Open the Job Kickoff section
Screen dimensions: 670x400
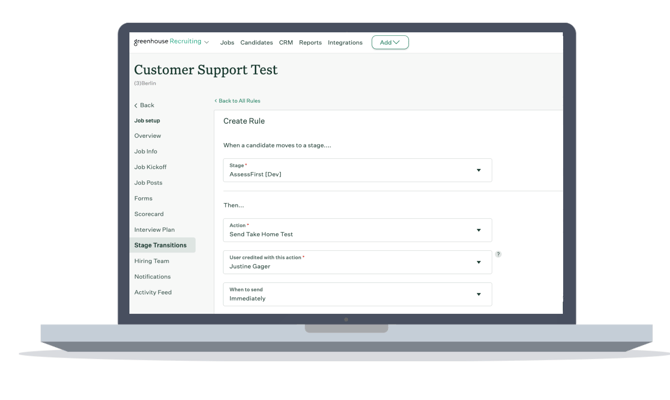pos(150,167)
